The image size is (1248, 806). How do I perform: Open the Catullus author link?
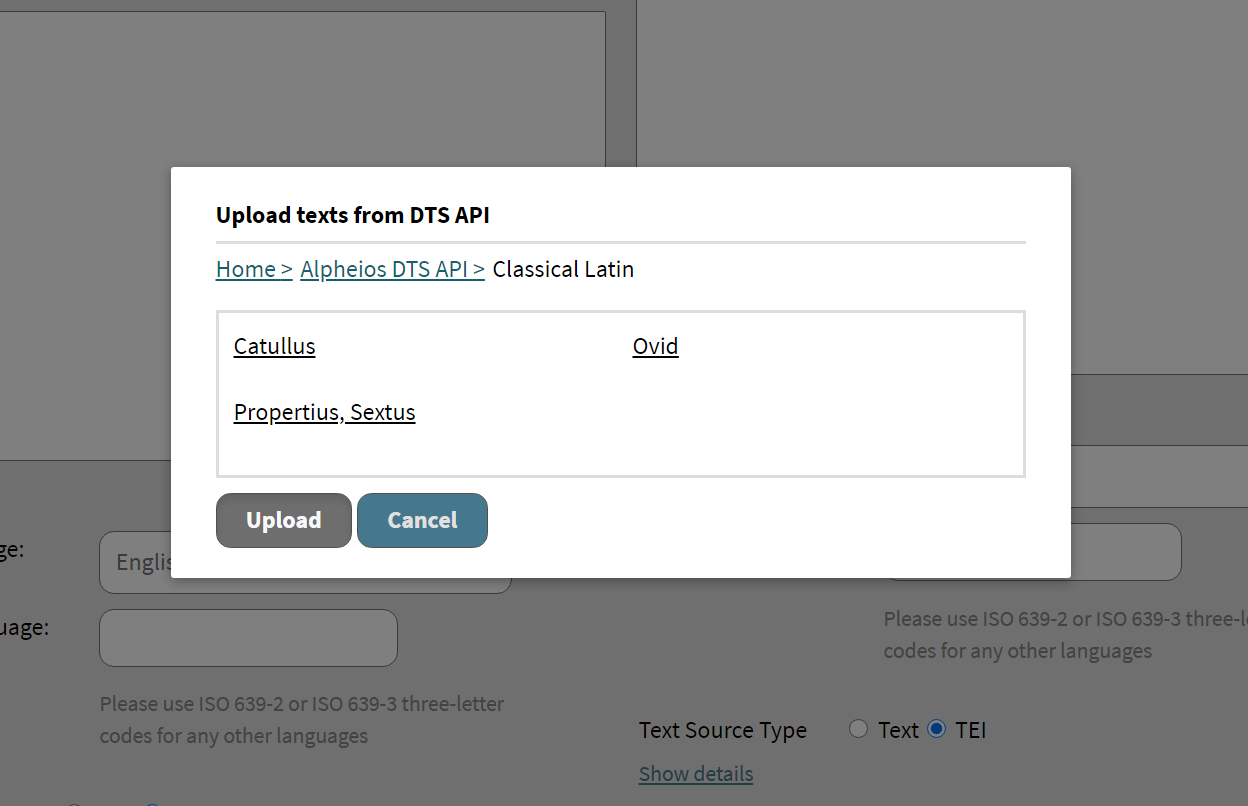point(274,346)
